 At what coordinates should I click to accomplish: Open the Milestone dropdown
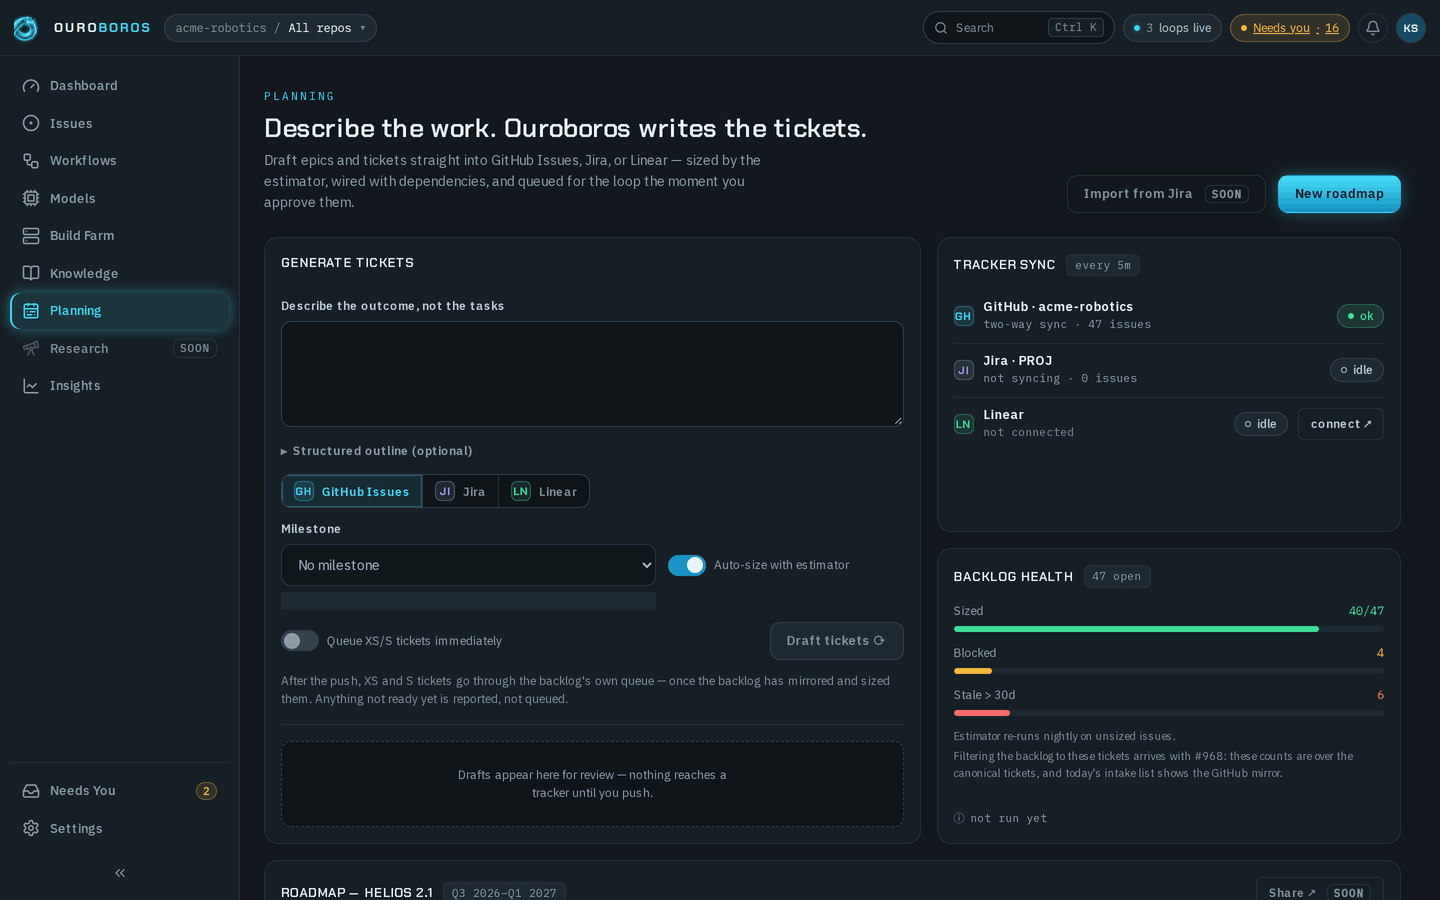[468, 565]
